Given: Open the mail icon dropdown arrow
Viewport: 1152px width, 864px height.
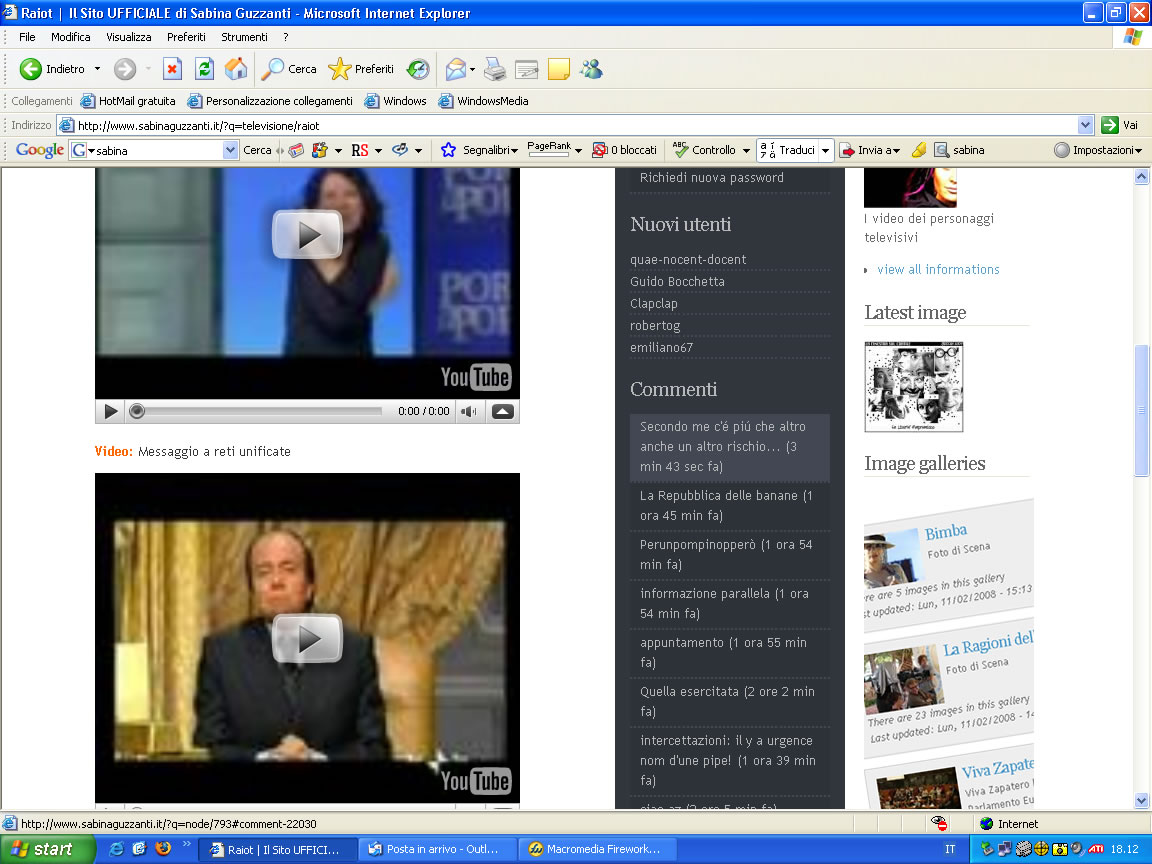Looking at the screenshot, I should [472, 70].
